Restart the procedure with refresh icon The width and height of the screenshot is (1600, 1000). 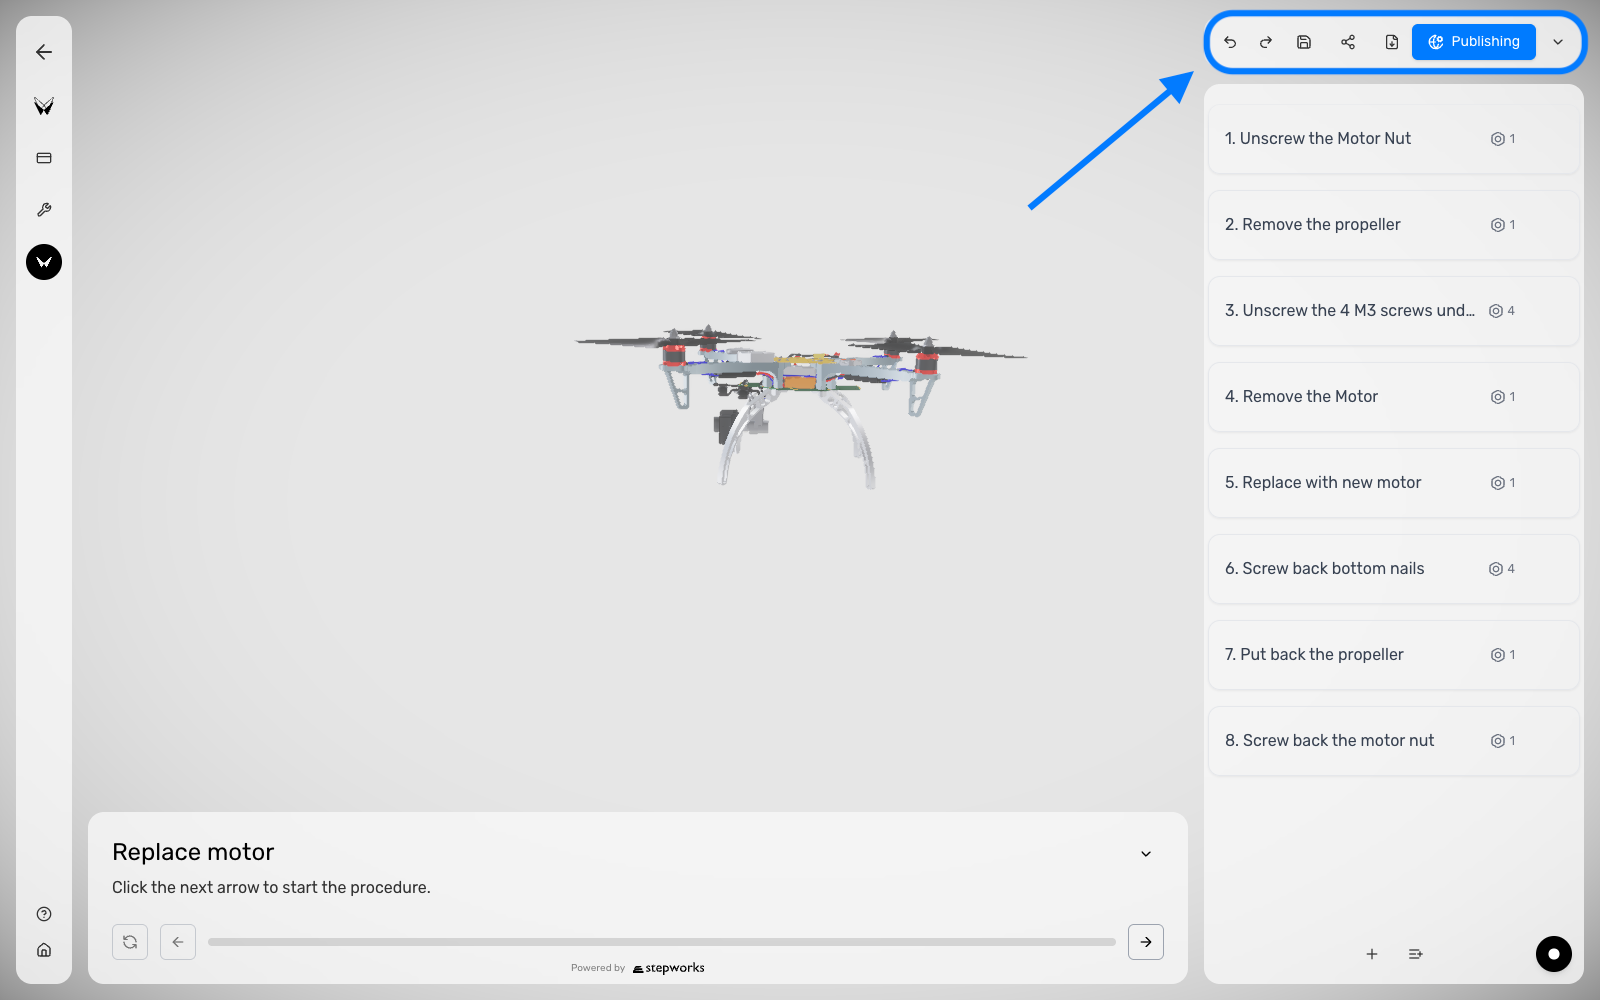pos(130,942)
